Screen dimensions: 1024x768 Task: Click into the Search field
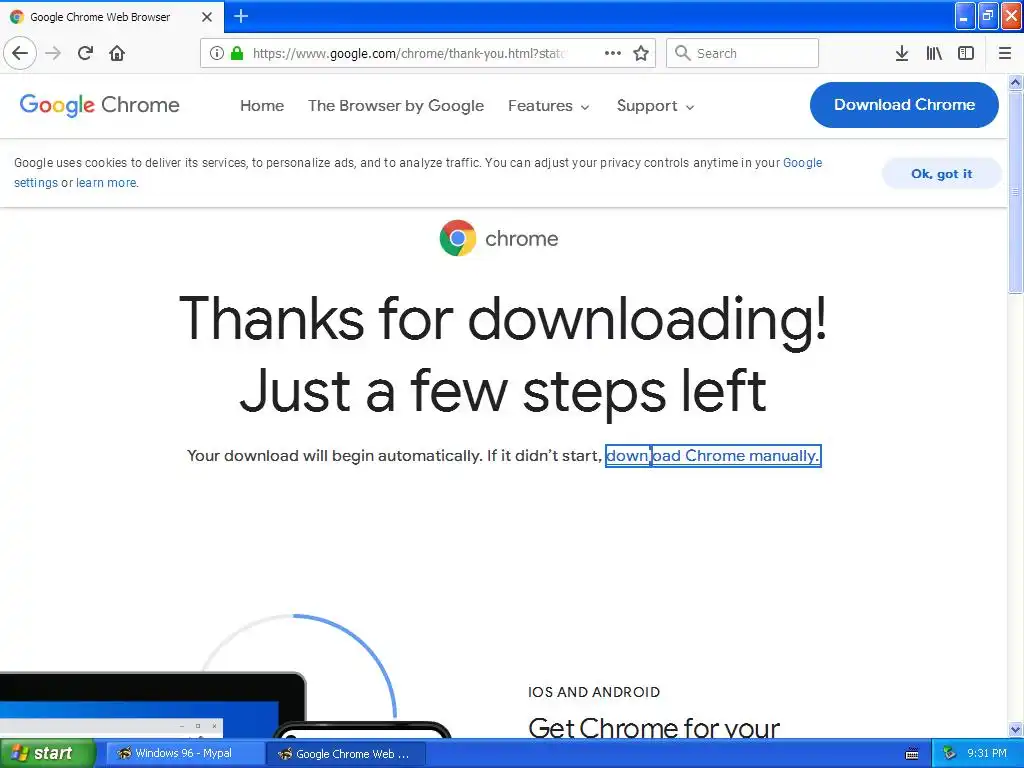[743, 53]
